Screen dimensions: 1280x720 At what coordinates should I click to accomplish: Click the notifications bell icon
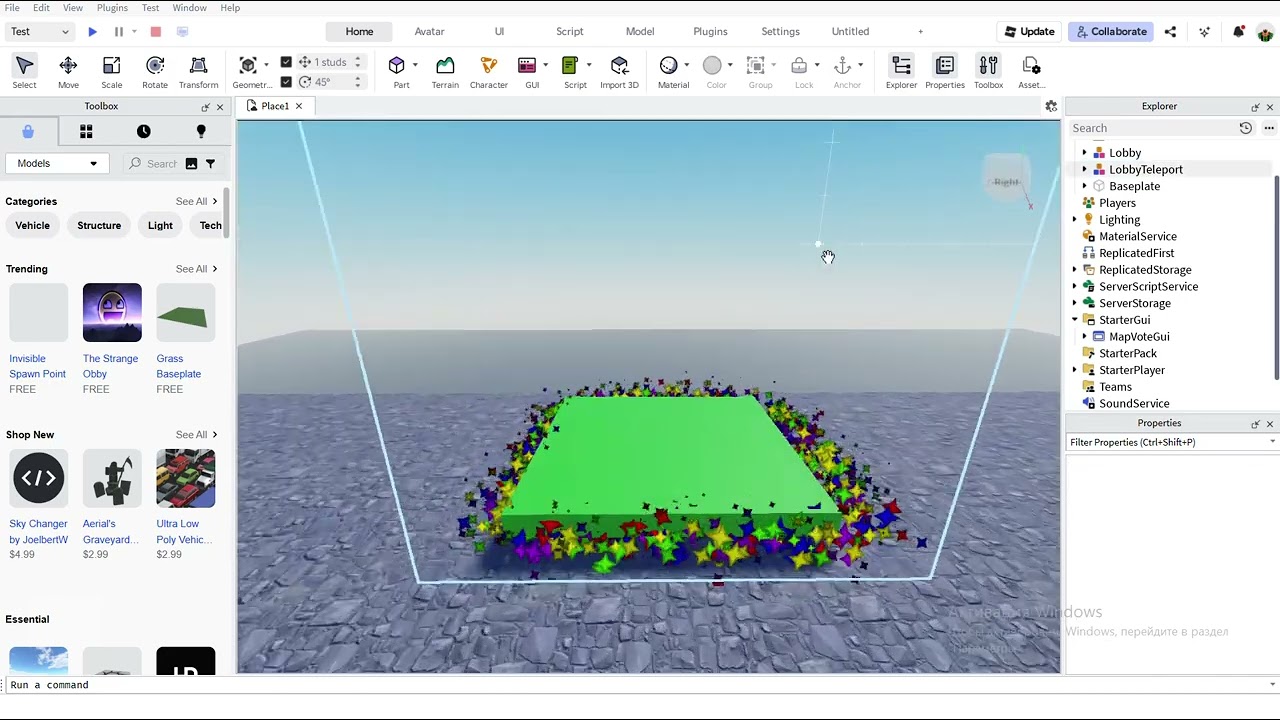click(1239, 32)
